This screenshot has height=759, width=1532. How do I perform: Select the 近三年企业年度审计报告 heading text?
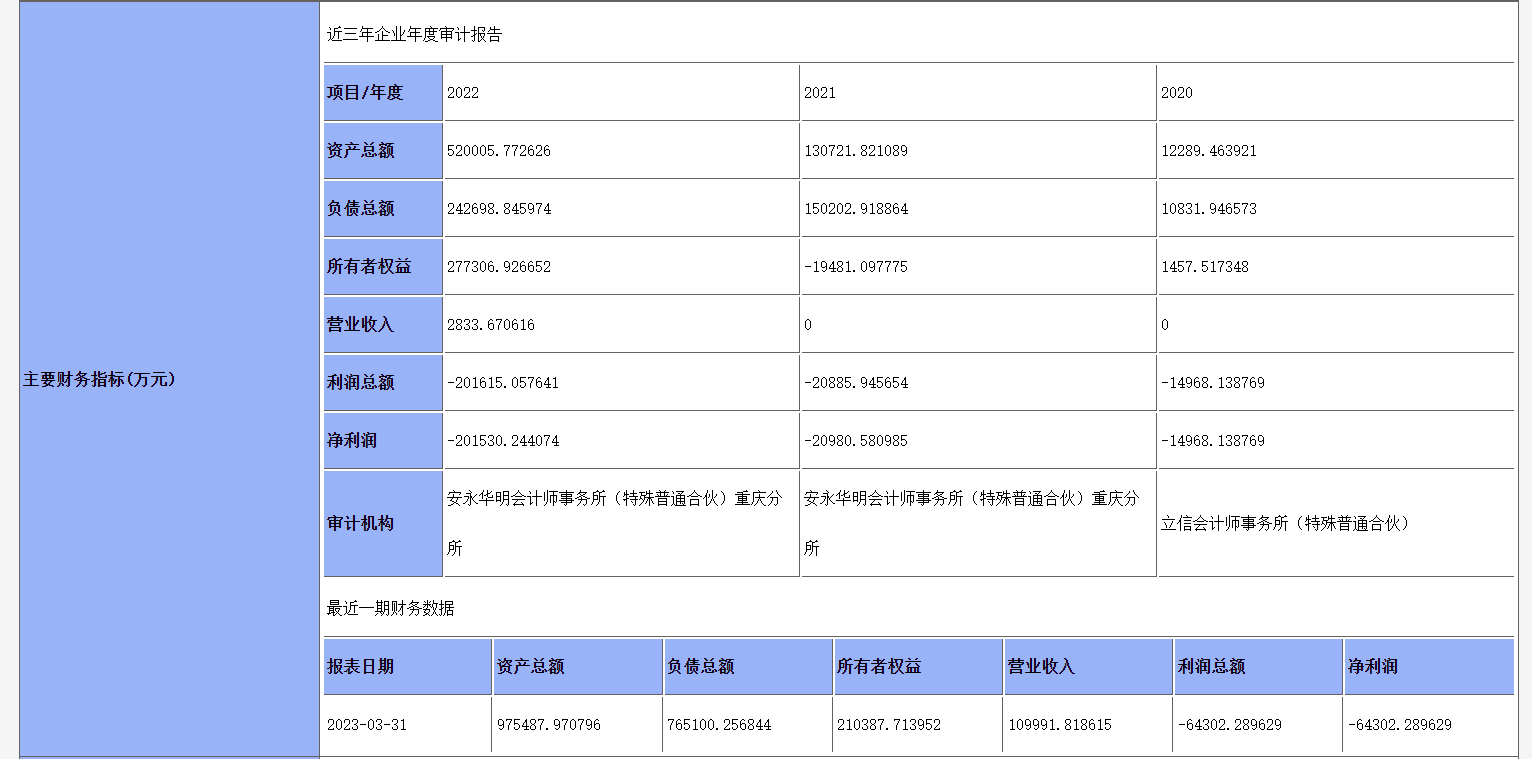point(414,35)
